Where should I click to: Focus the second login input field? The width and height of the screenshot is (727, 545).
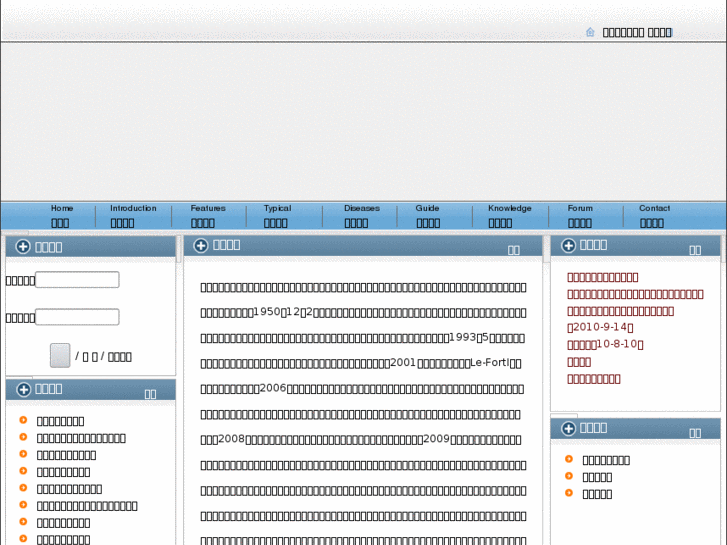pyautogui.click(x=77, y=317)
